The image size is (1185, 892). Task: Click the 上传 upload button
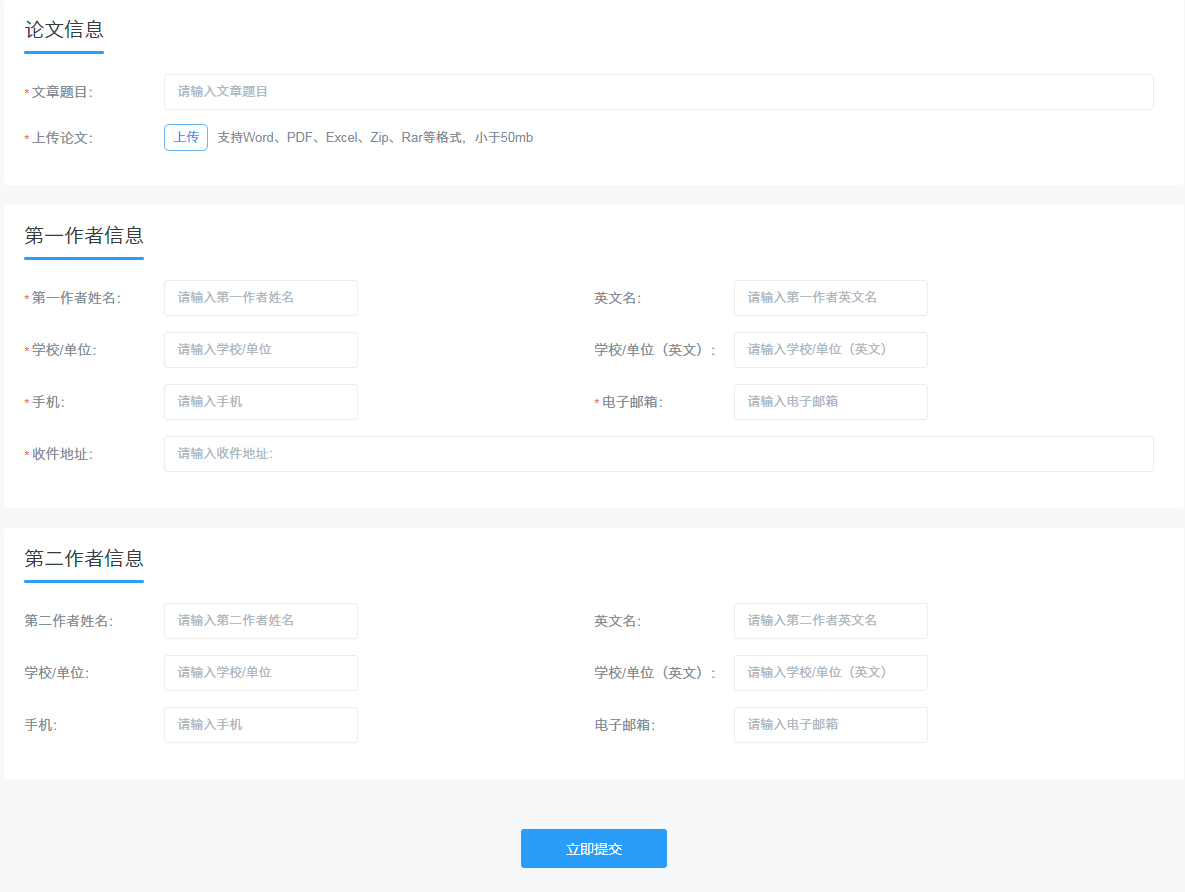pos(186,138)
